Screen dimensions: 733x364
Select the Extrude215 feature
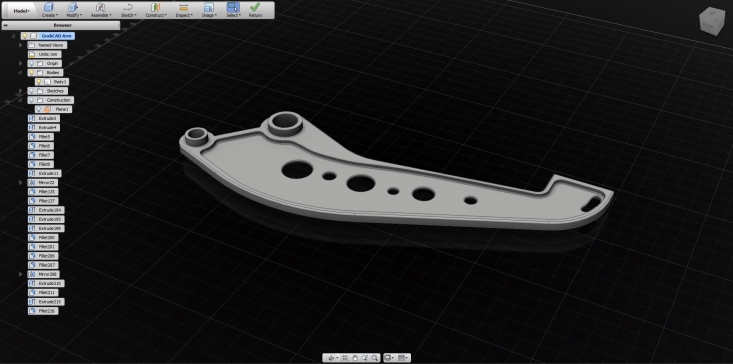coord(47,301)
